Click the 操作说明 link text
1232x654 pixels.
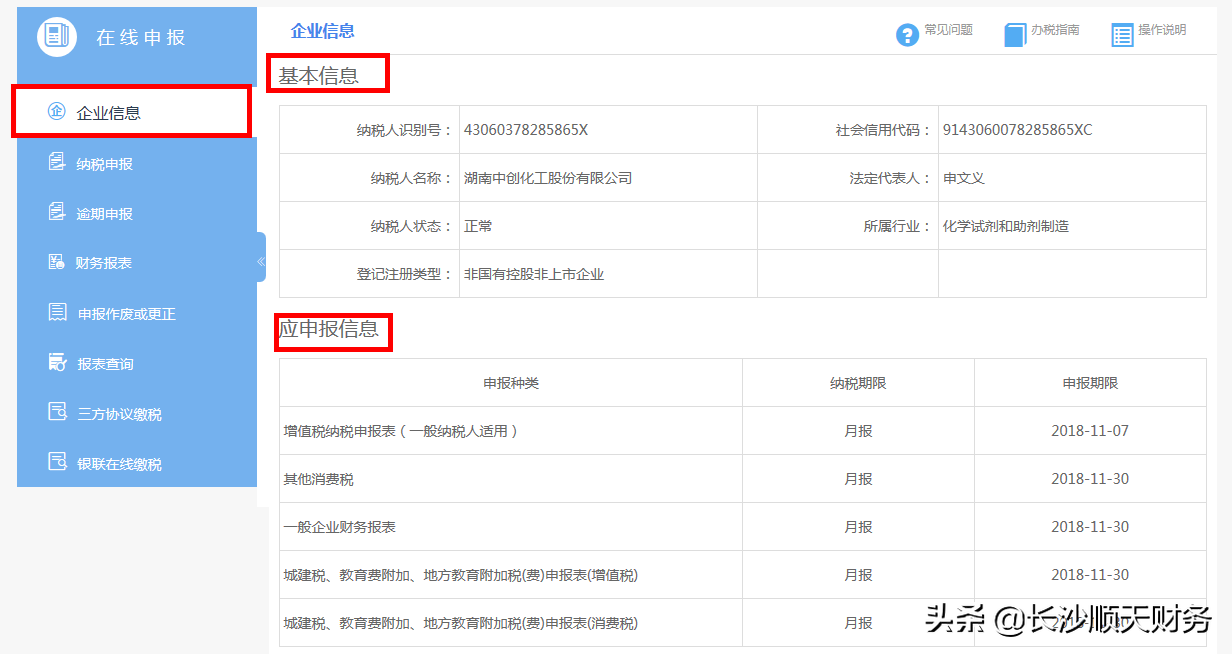point(1163,31)
